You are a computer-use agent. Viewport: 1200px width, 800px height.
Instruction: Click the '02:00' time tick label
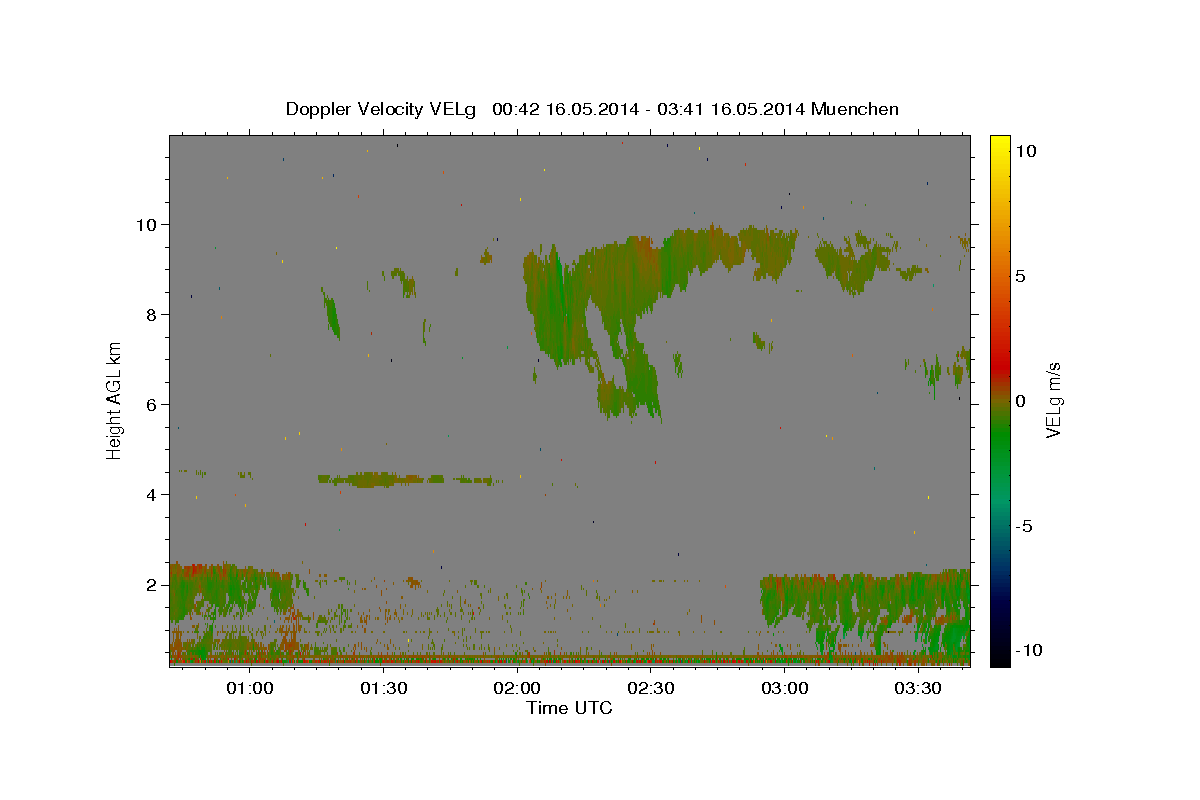[x=517, y=688]
